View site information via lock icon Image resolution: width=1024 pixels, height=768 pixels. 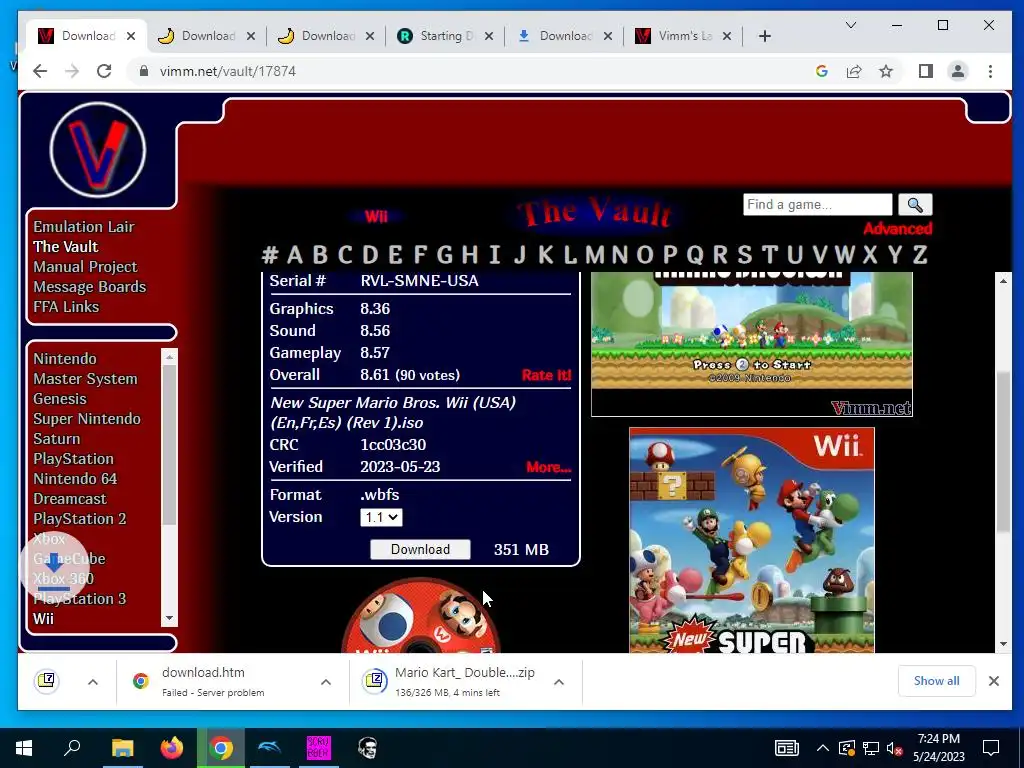point(144,71)
